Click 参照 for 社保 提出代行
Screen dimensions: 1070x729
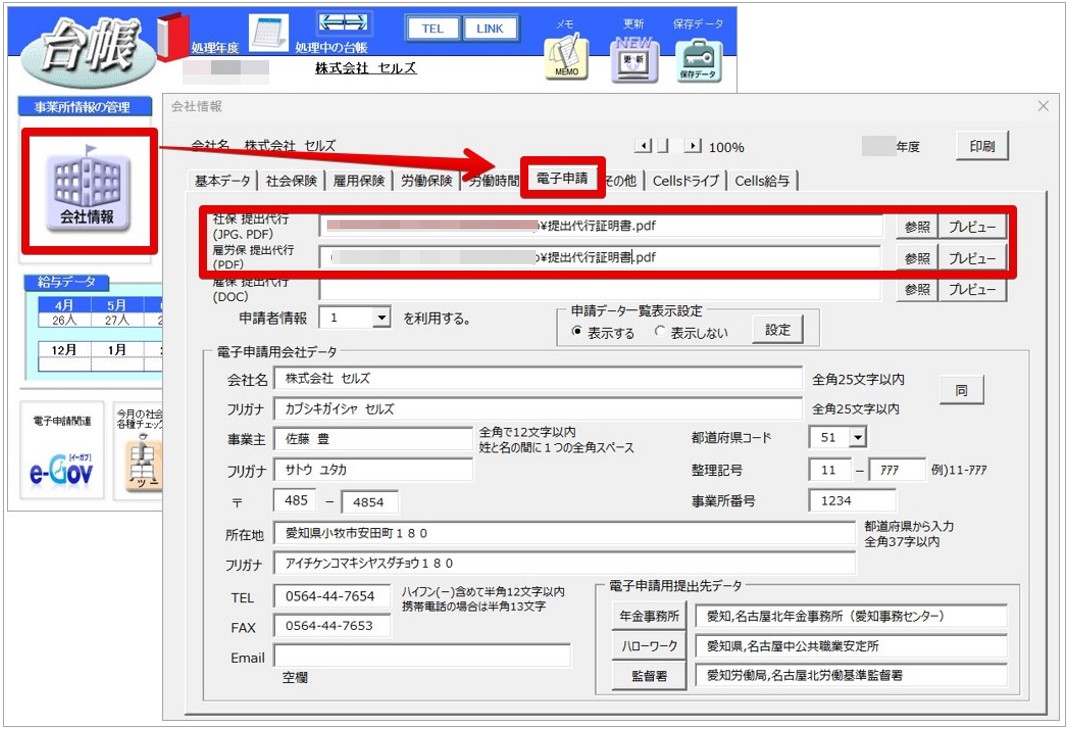tap(917, 227)
